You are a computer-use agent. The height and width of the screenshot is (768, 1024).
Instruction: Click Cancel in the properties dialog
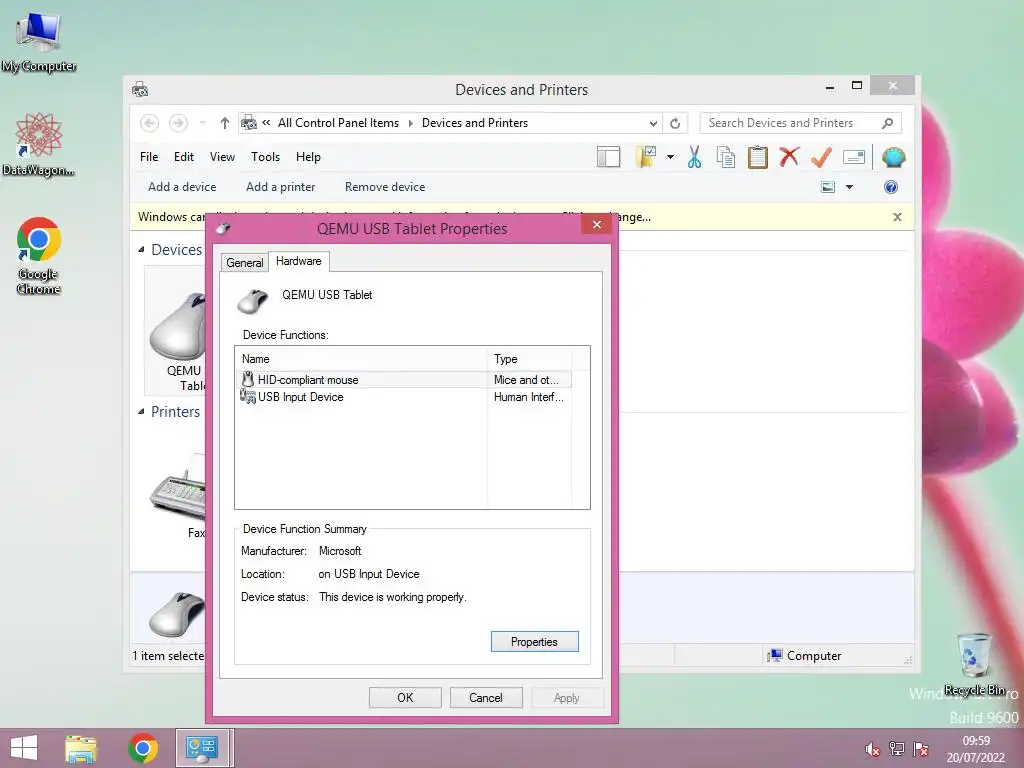coord(486,698)
